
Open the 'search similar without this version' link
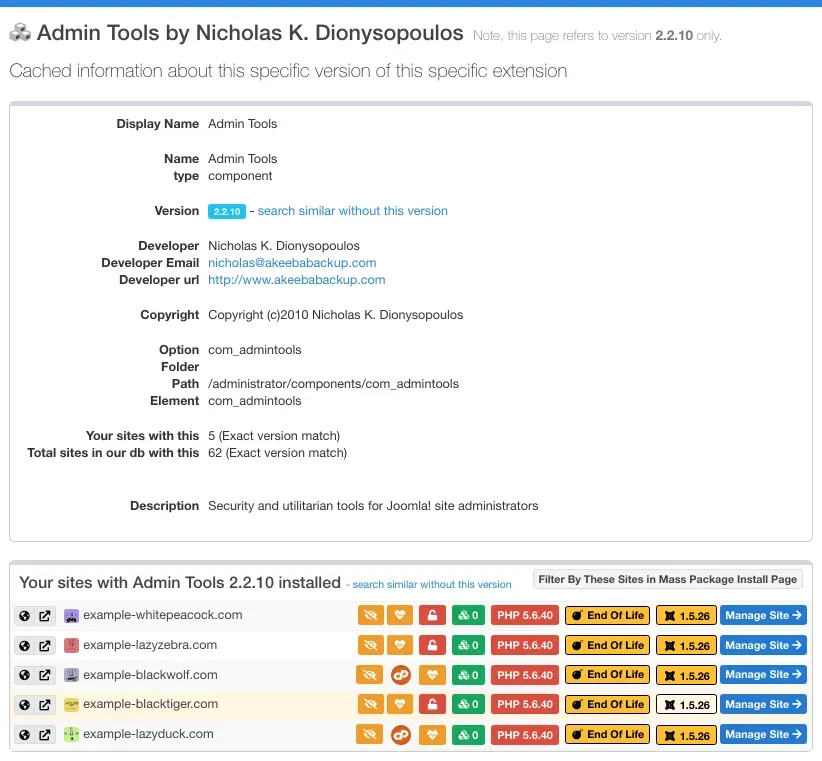click(352, 211)
